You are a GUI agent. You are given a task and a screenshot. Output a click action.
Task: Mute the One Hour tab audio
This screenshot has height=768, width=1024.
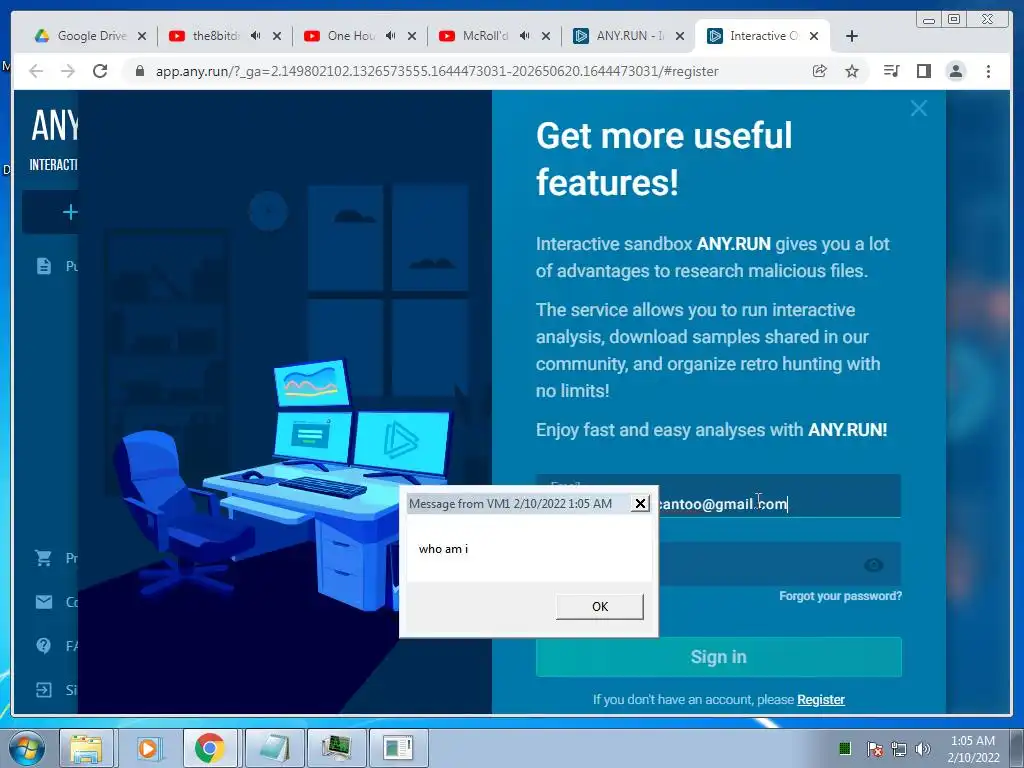(x=391, y=36)
